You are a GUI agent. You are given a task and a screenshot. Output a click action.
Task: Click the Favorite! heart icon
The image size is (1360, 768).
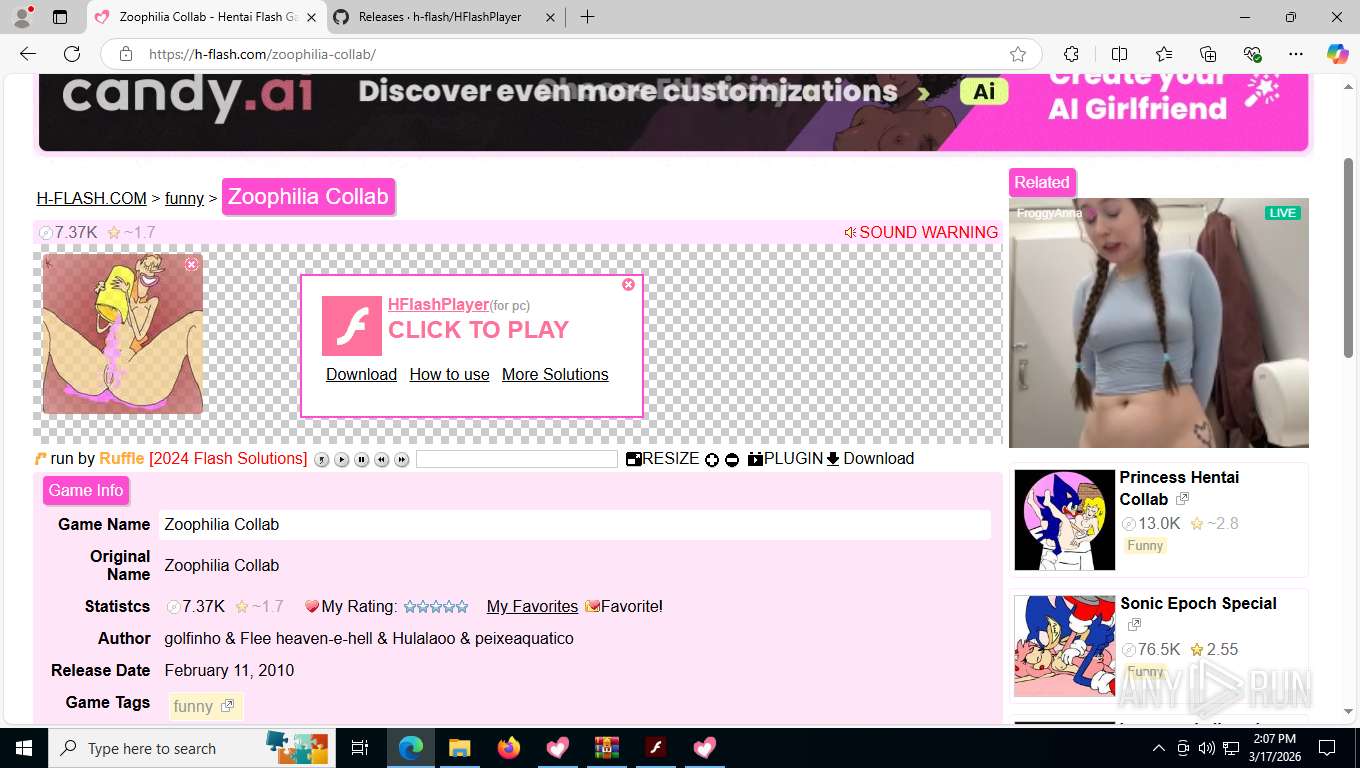592,606
